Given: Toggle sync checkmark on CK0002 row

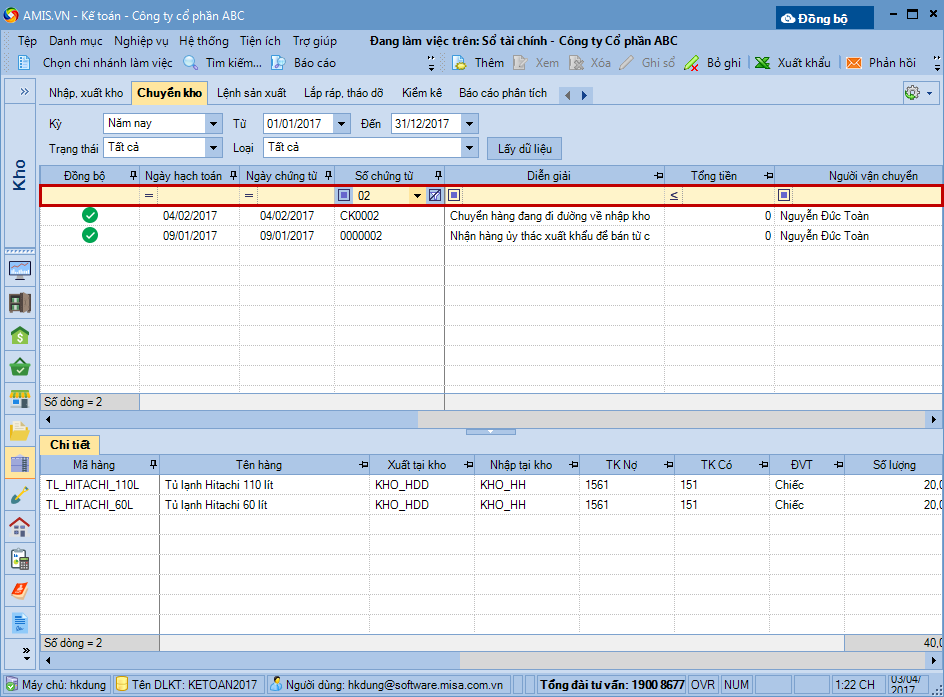Looking at the screenshot, I should (90, 216).
